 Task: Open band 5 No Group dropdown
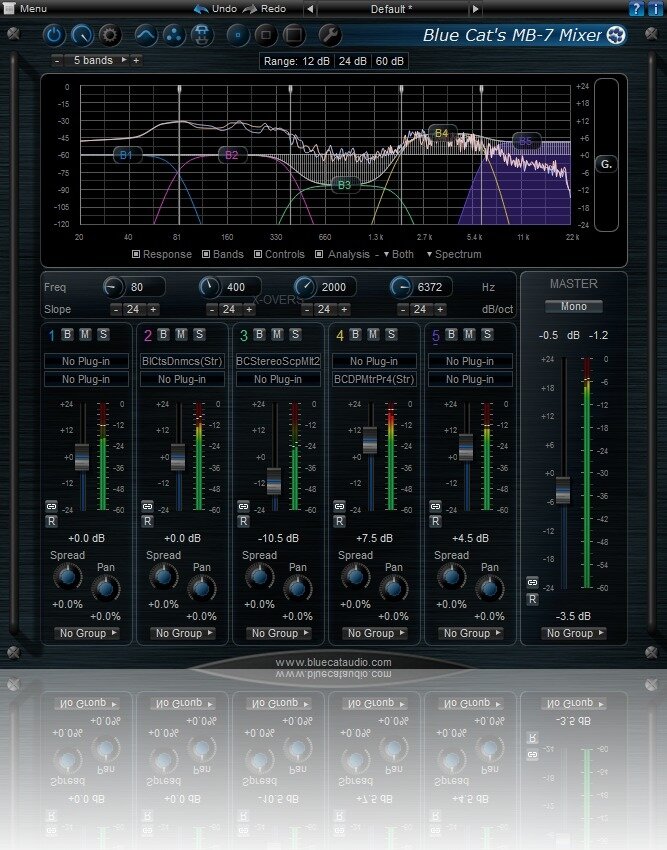point(472,633)
